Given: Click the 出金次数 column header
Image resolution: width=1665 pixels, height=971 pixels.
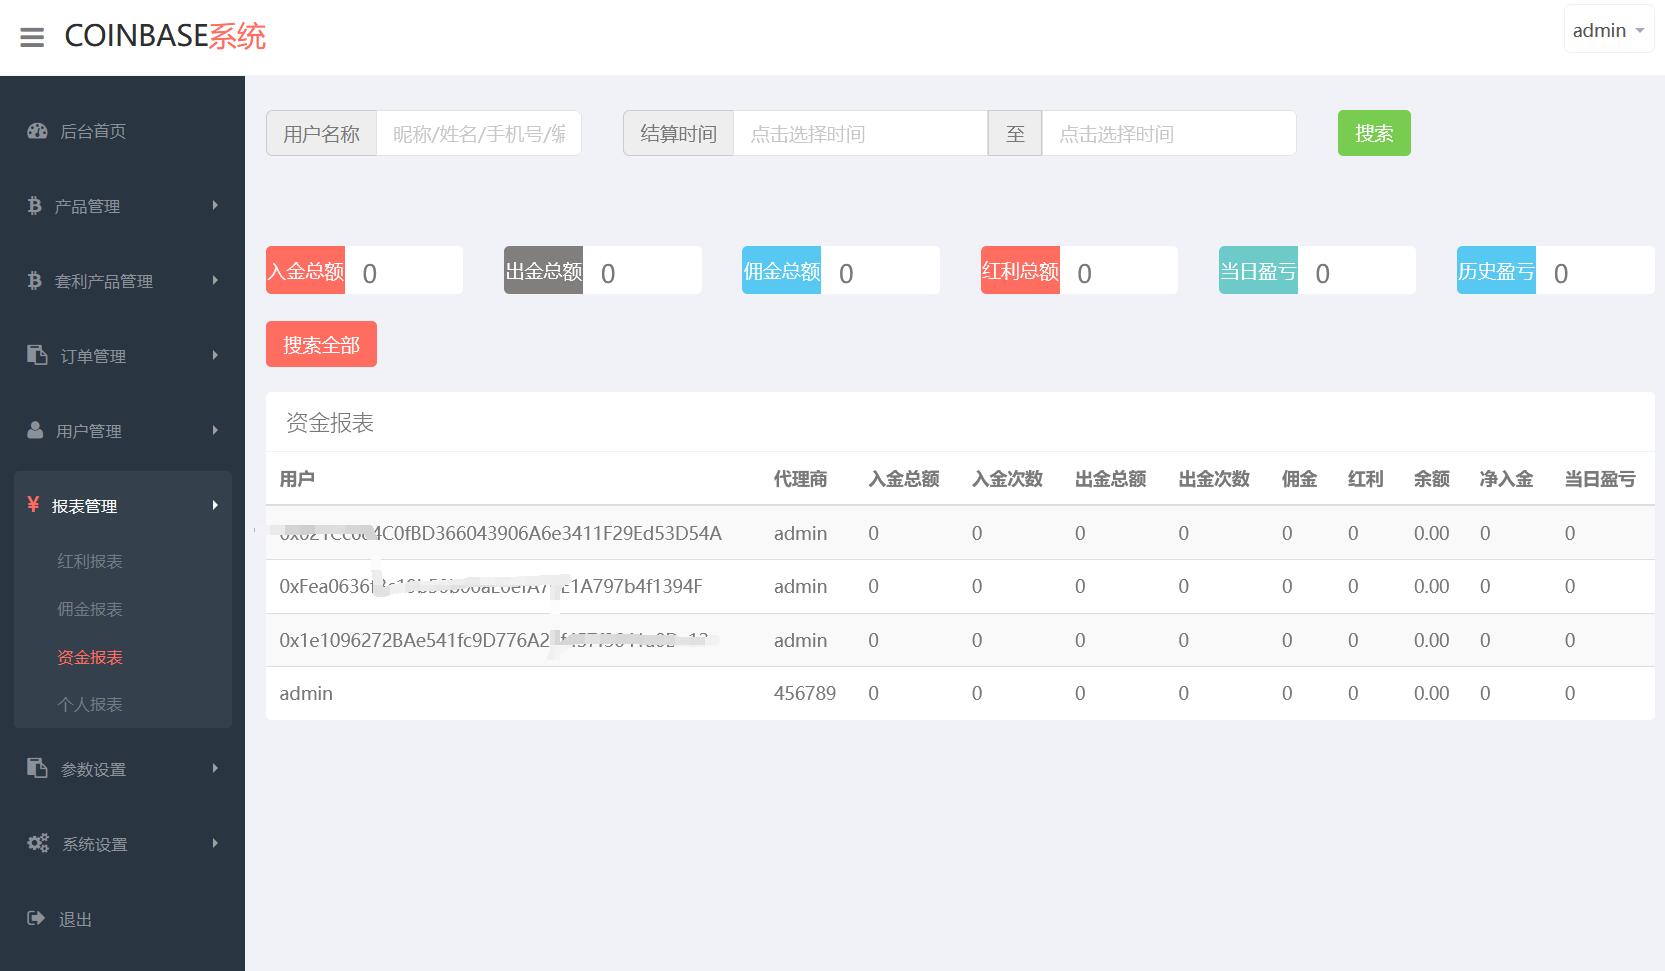Looking at the screenshot, I should 1214,479.
